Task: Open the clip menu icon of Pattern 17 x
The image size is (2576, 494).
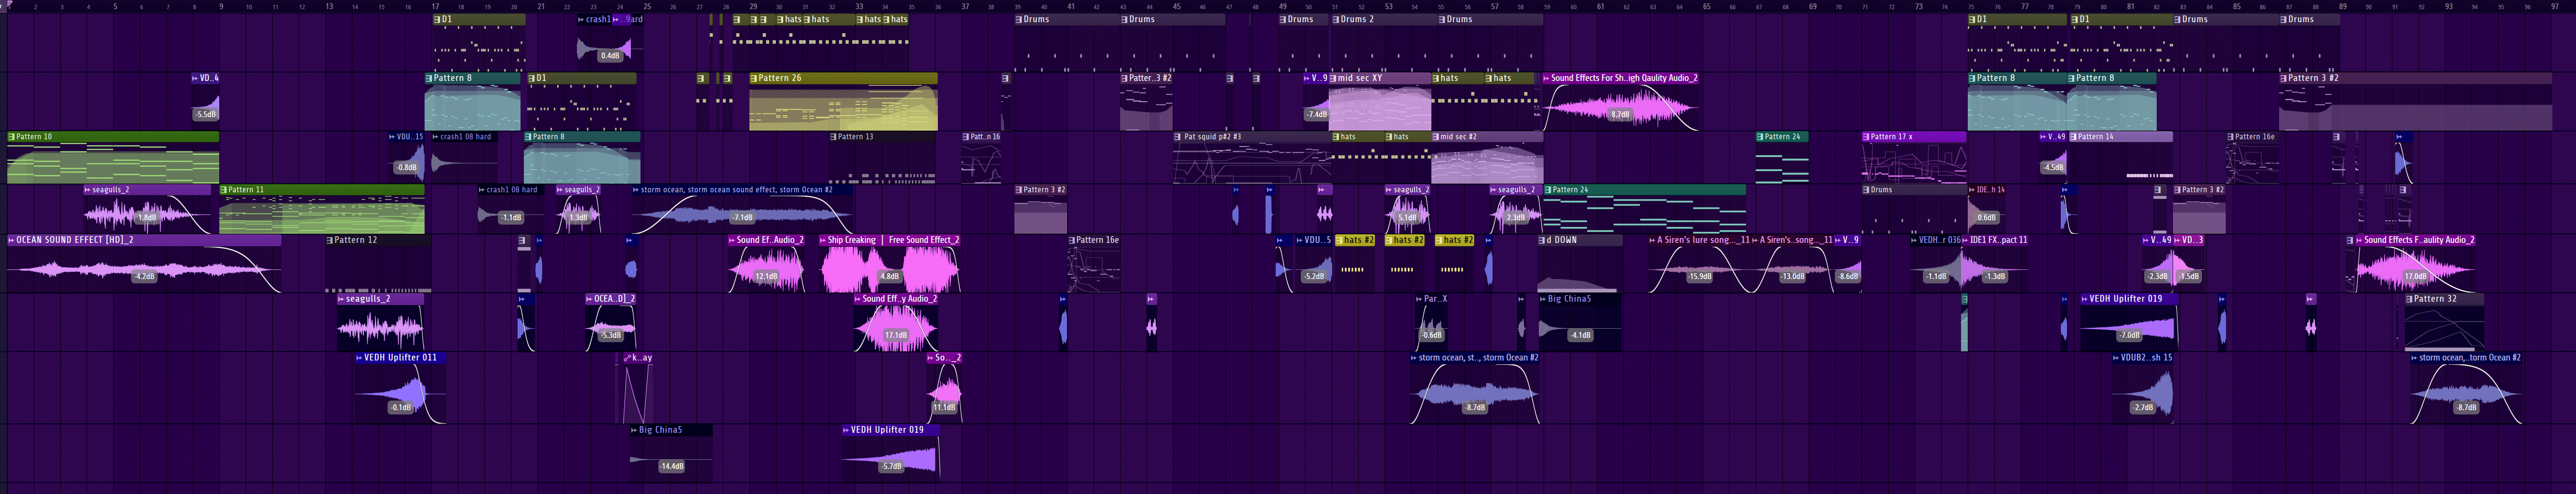Action: click(x=1867, y=137)
